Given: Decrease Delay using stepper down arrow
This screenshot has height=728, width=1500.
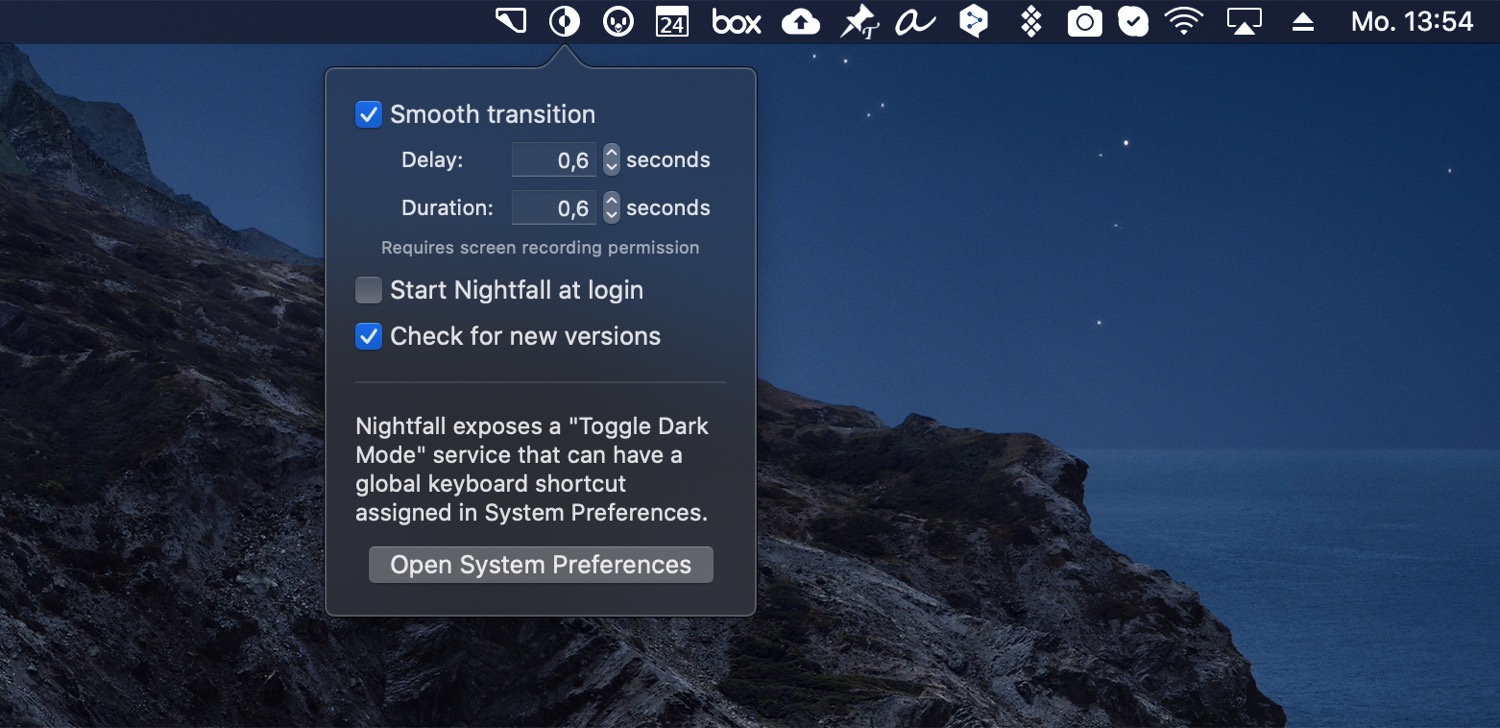Looking at the screenshot, I should (x=611, y=167).
